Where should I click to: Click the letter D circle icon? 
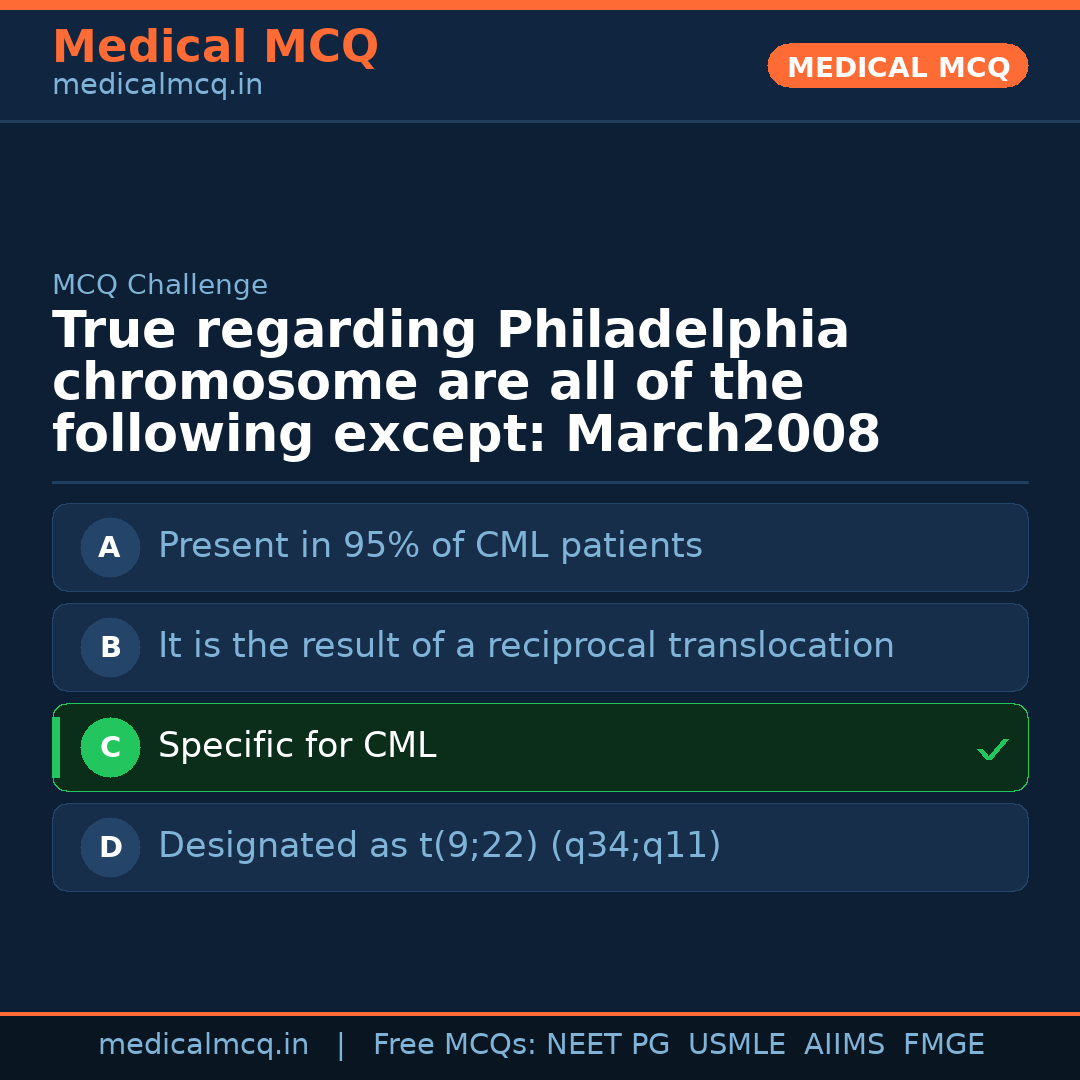click(x=110, y=847)
